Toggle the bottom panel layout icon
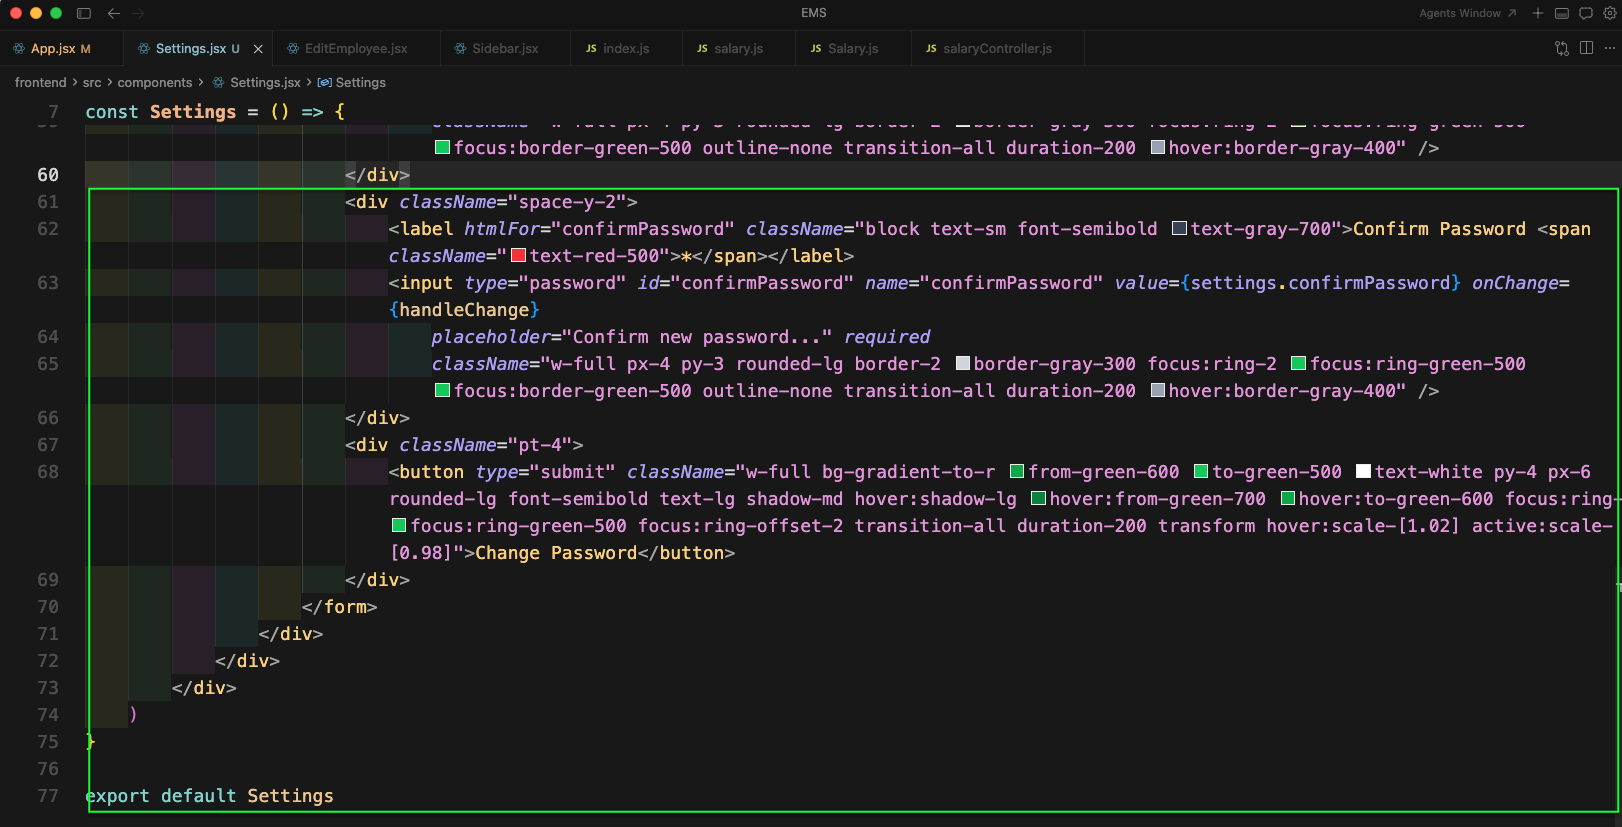The height and width of the screenshot is (827, 1622). 1562,13
